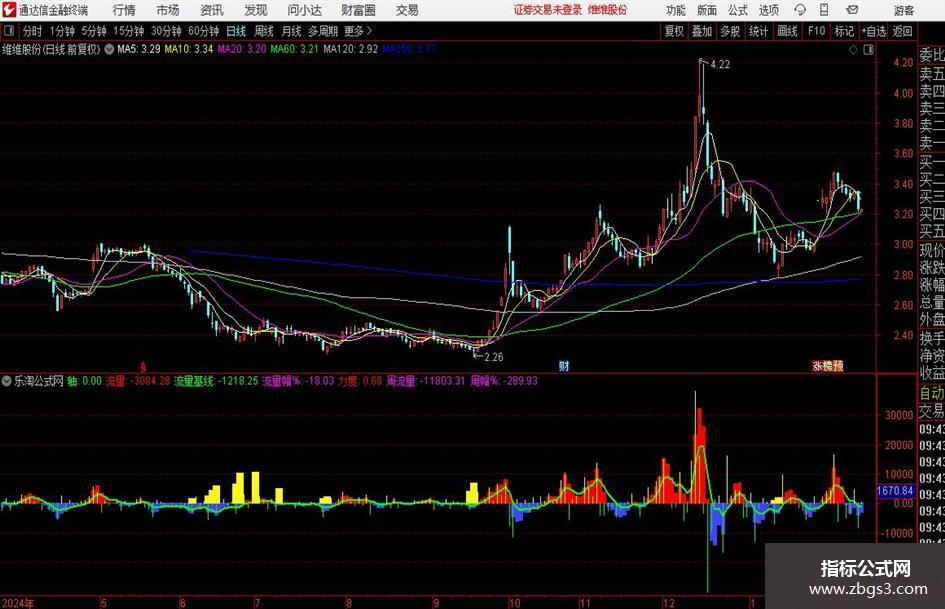
Task: Click the 4.22 high price label
Action: [720, 65]
